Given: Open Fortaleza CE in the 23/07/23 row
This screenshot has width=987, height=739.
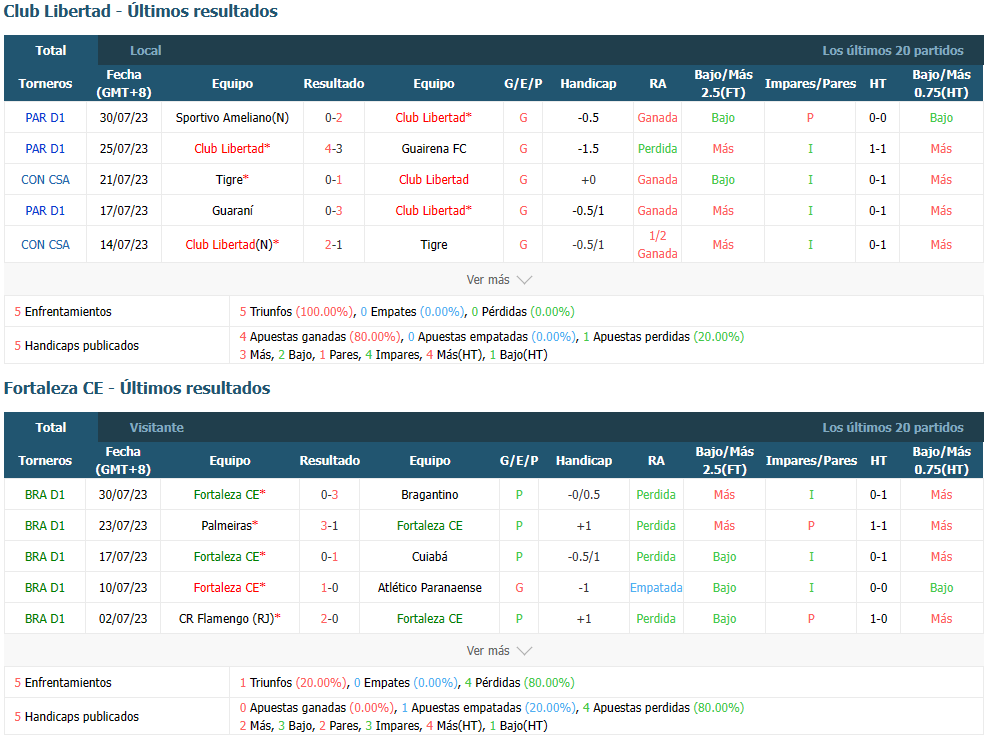Looking at the screenshot, I should (429, 526).
